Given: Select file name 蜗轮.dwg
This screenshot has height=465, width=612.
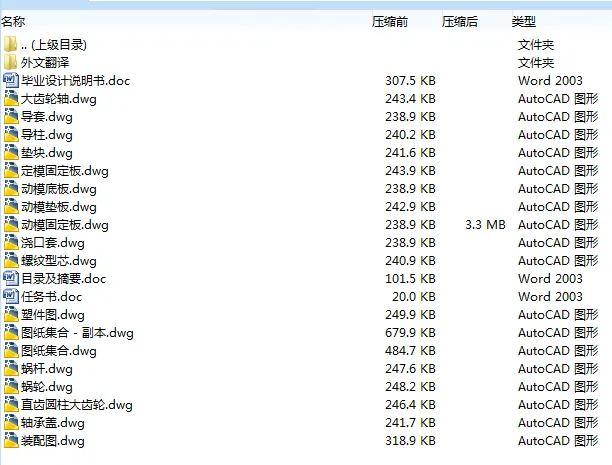Looking at the screenshot, I should 47,386.
